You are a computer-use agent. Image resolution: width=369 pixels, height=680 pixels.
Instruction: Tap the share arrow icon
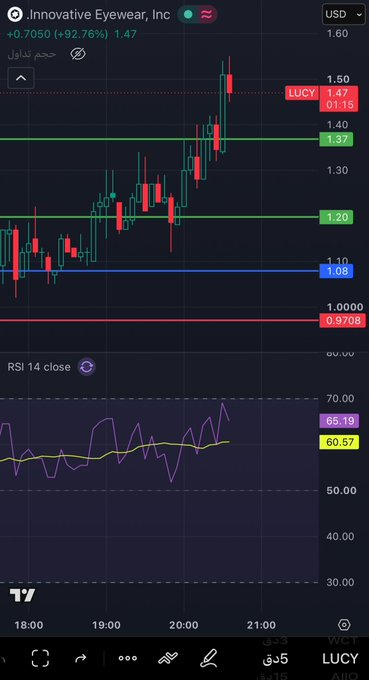click(81, 659)
